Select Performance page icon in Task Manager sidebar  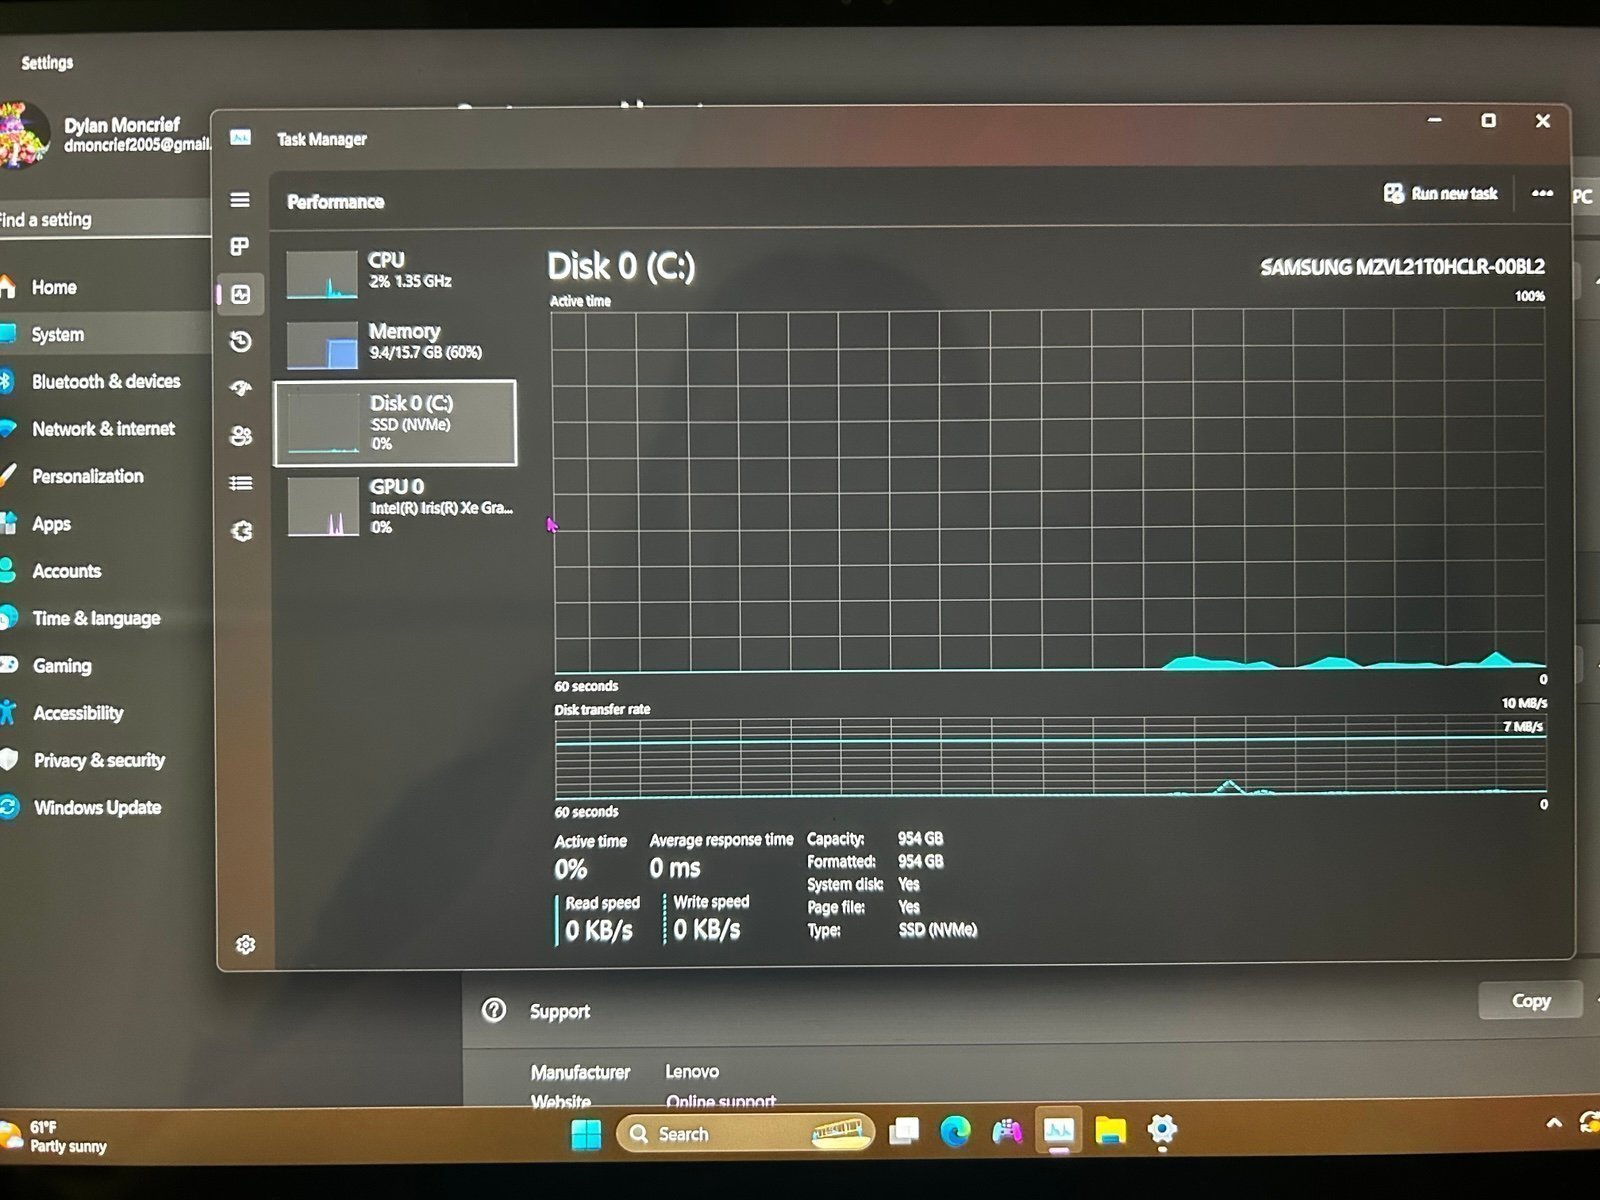click(241, 294)
